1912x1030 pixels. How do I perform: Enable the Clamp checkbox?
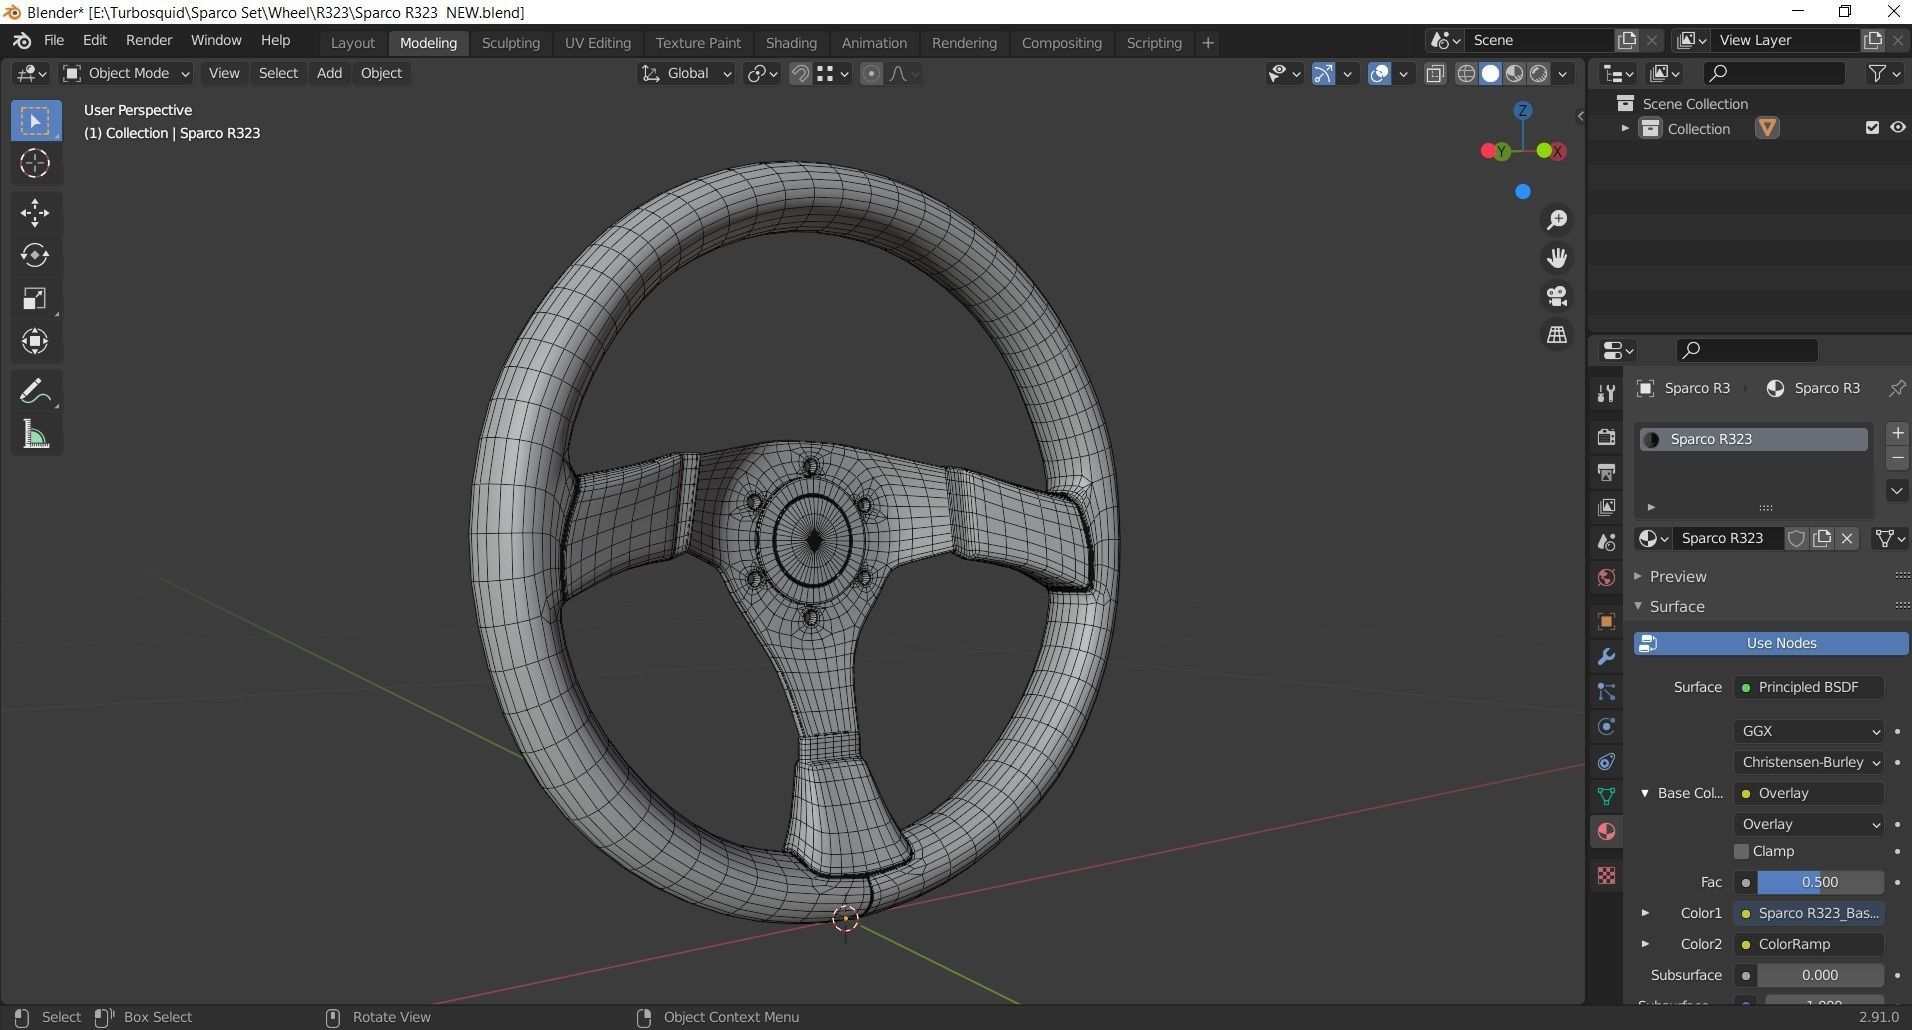1741,851
